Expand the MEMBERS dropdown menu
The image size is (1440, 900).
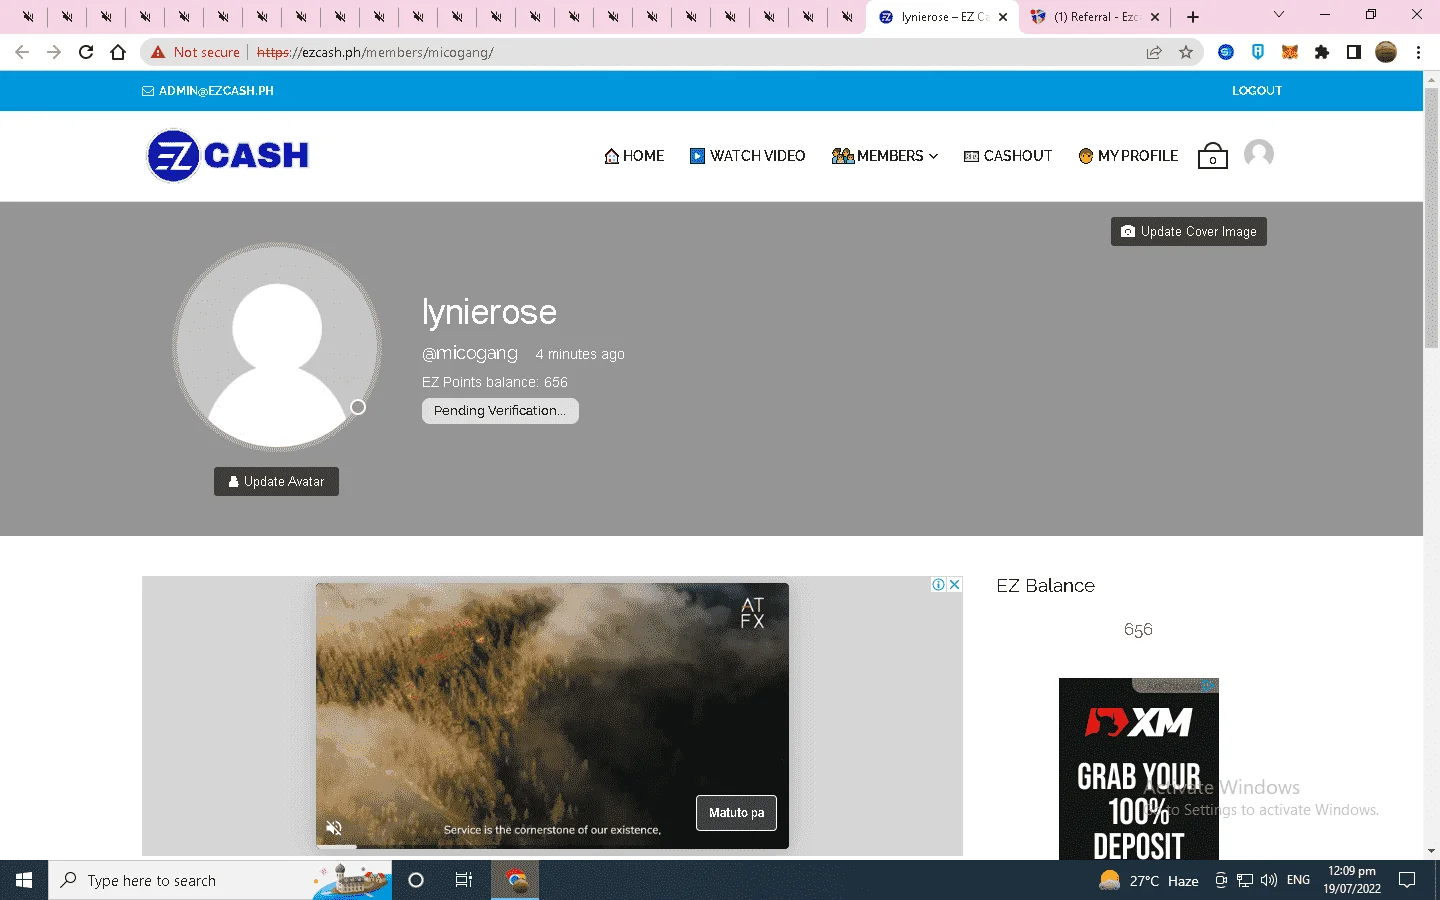(x=885, y=156)
